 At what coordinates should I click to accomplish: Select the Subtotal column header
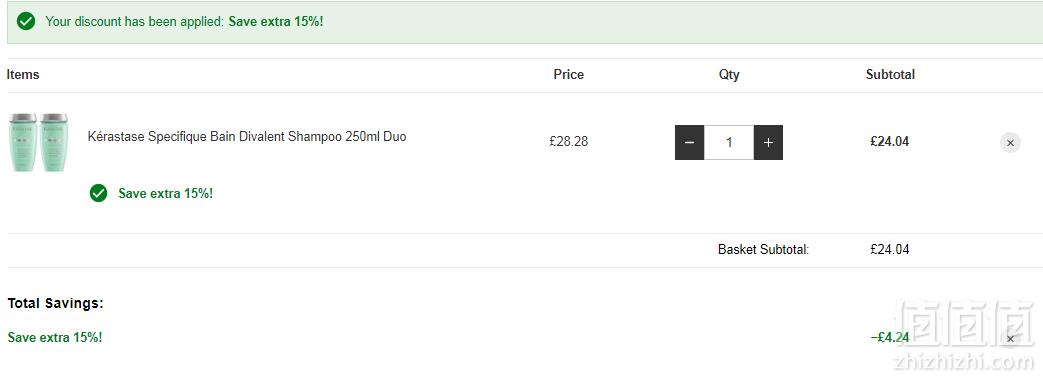890,74
